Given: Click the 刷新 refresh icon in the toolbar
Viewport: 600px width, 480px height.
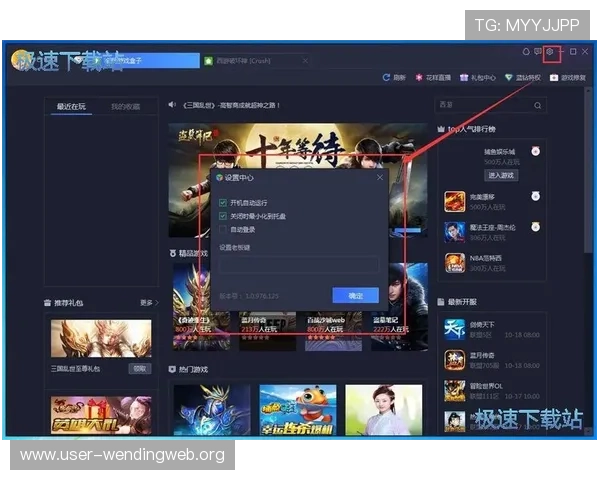Looking at the screenshot, I should point(386,78).
